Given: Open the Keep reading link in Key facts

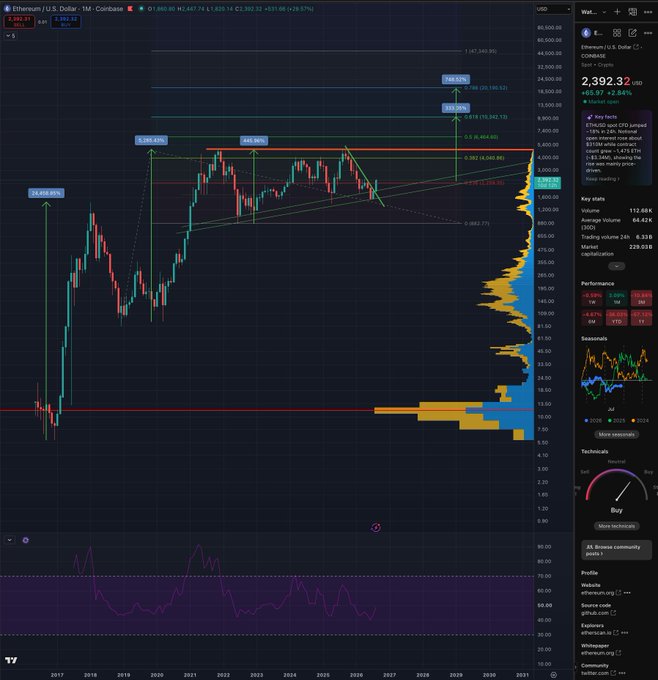Looking at the screenshot, I should click(x=602, y=179).
